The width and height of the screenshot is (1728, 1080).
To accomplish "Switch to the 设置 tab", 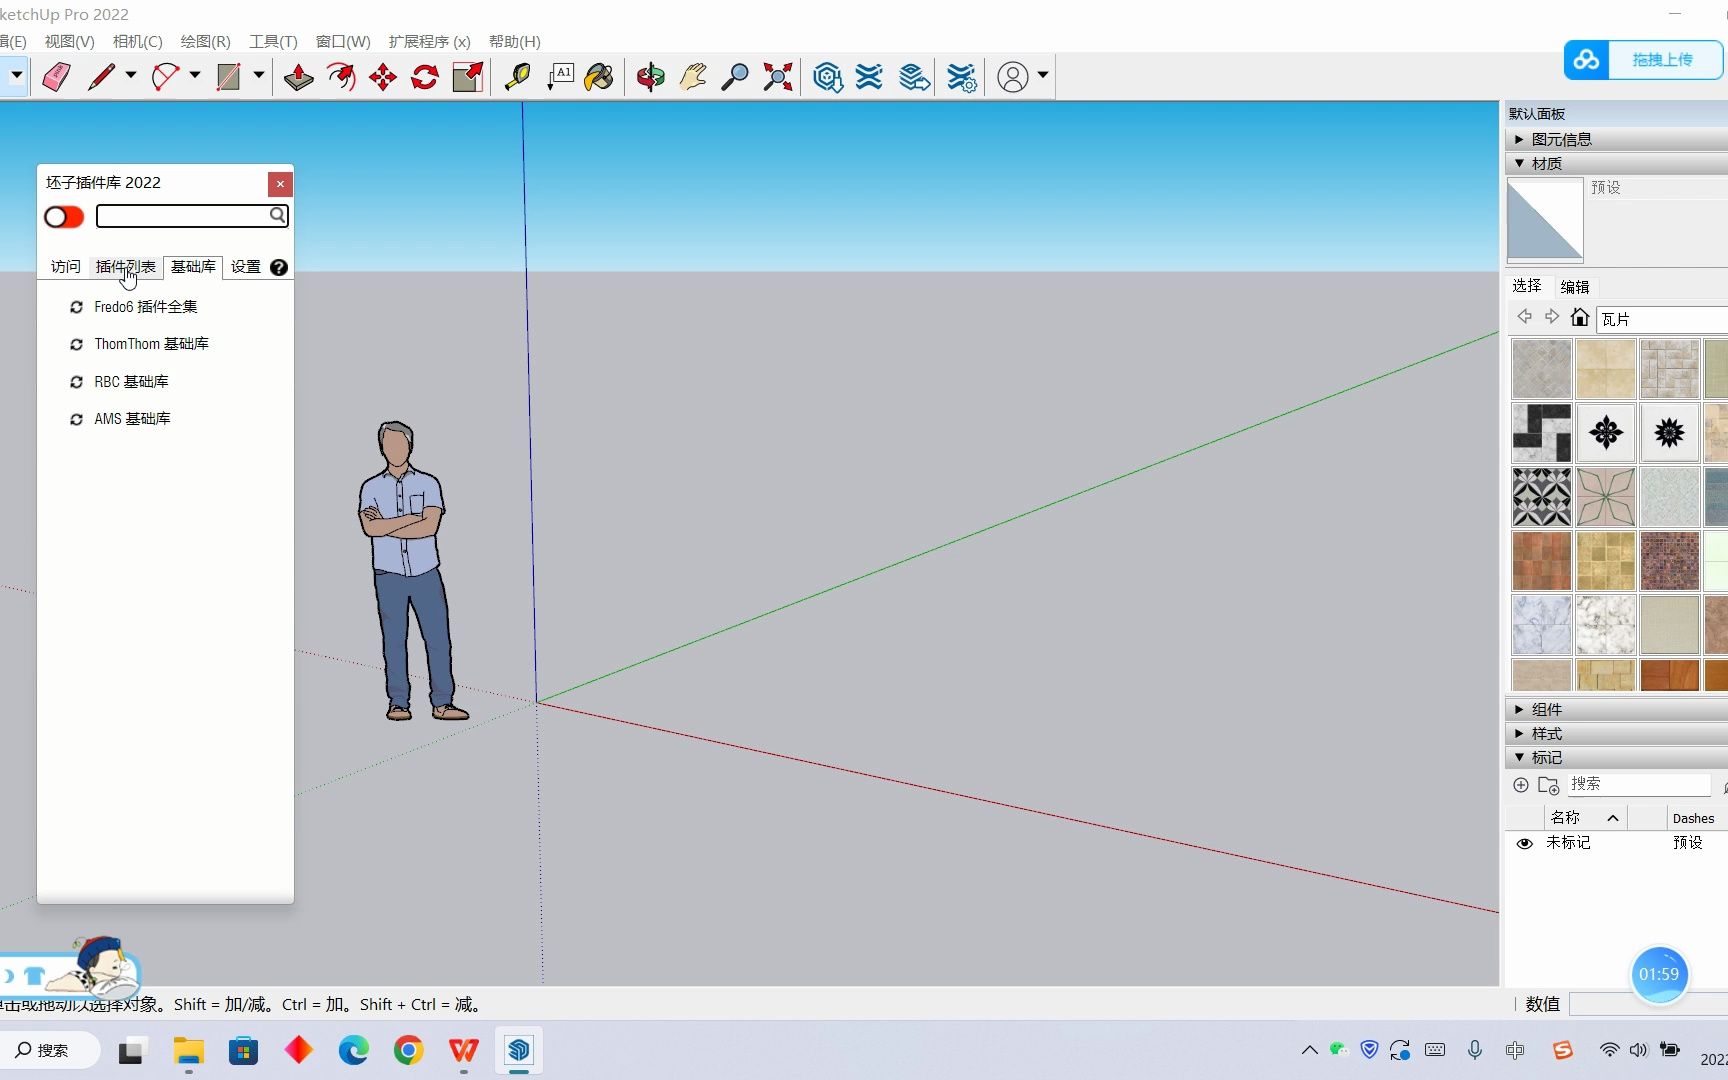I will (x=245, y=267).
